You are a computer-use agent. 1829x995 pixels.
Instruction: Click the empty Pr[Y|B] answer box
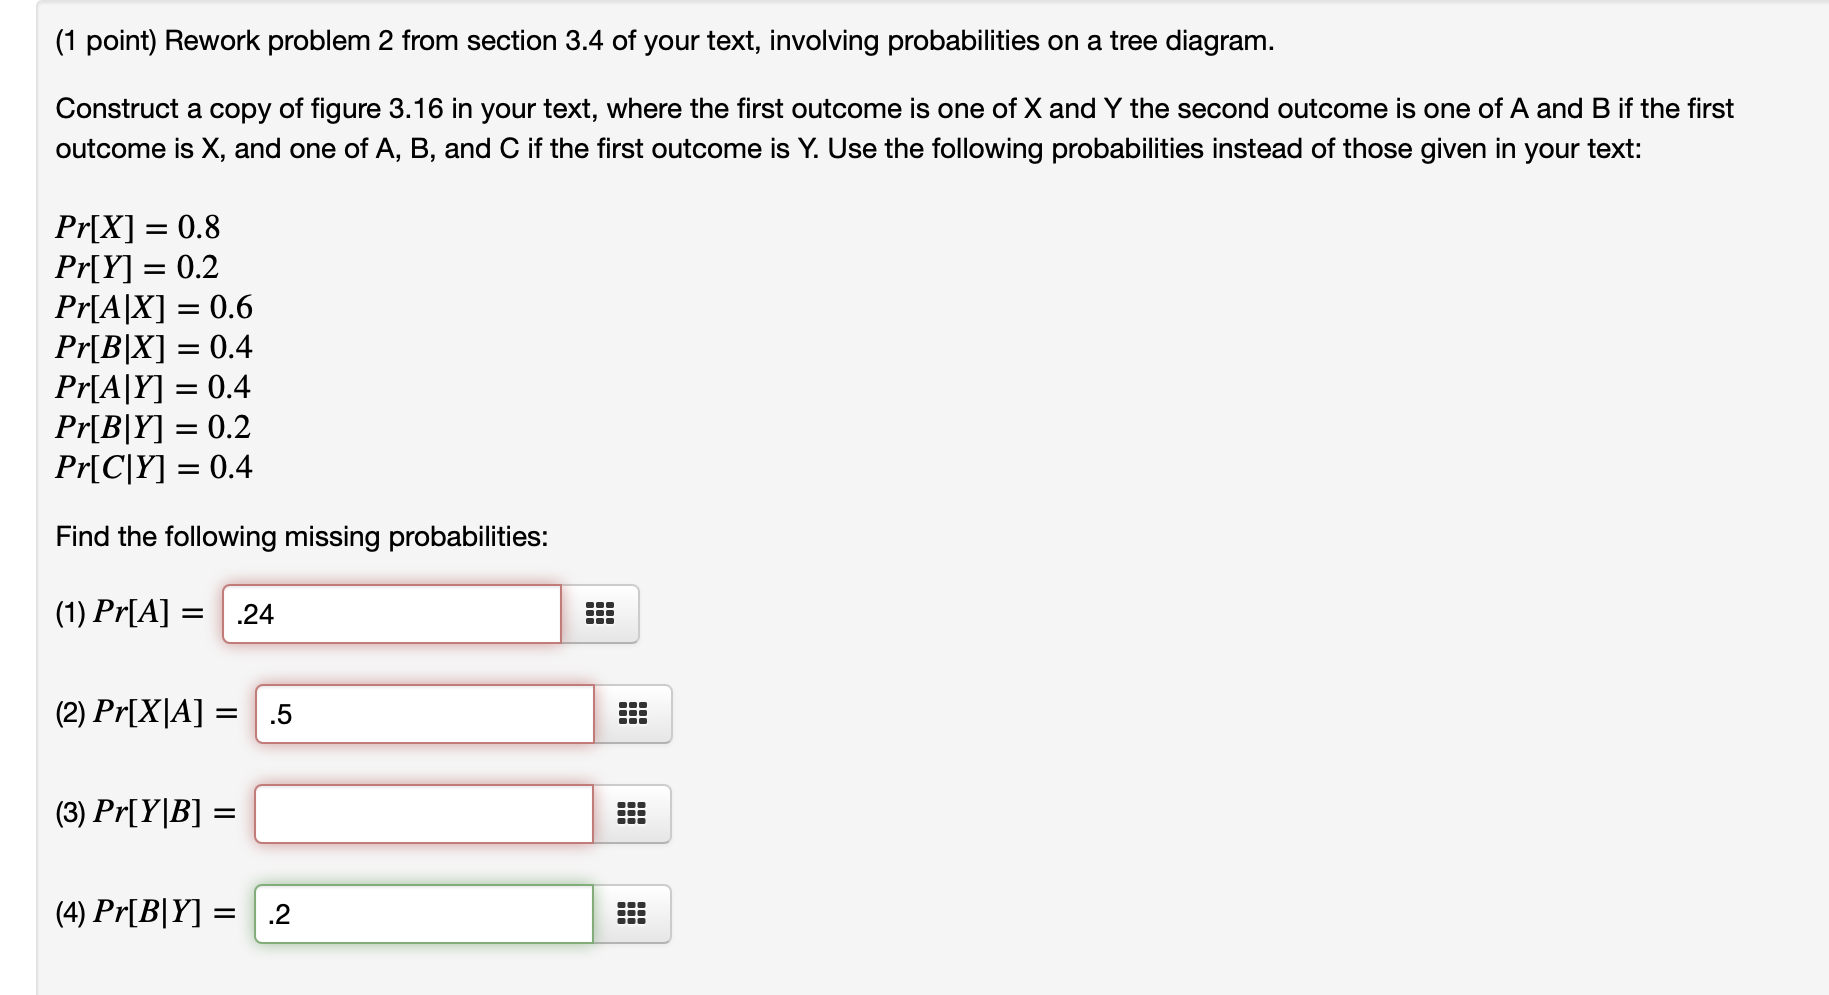pyautogui.click(x=422, y=813)
